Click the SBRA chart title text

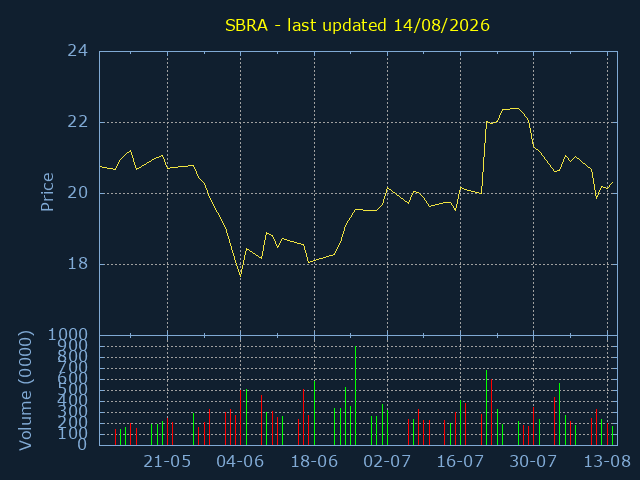click(x=357, y=26)
